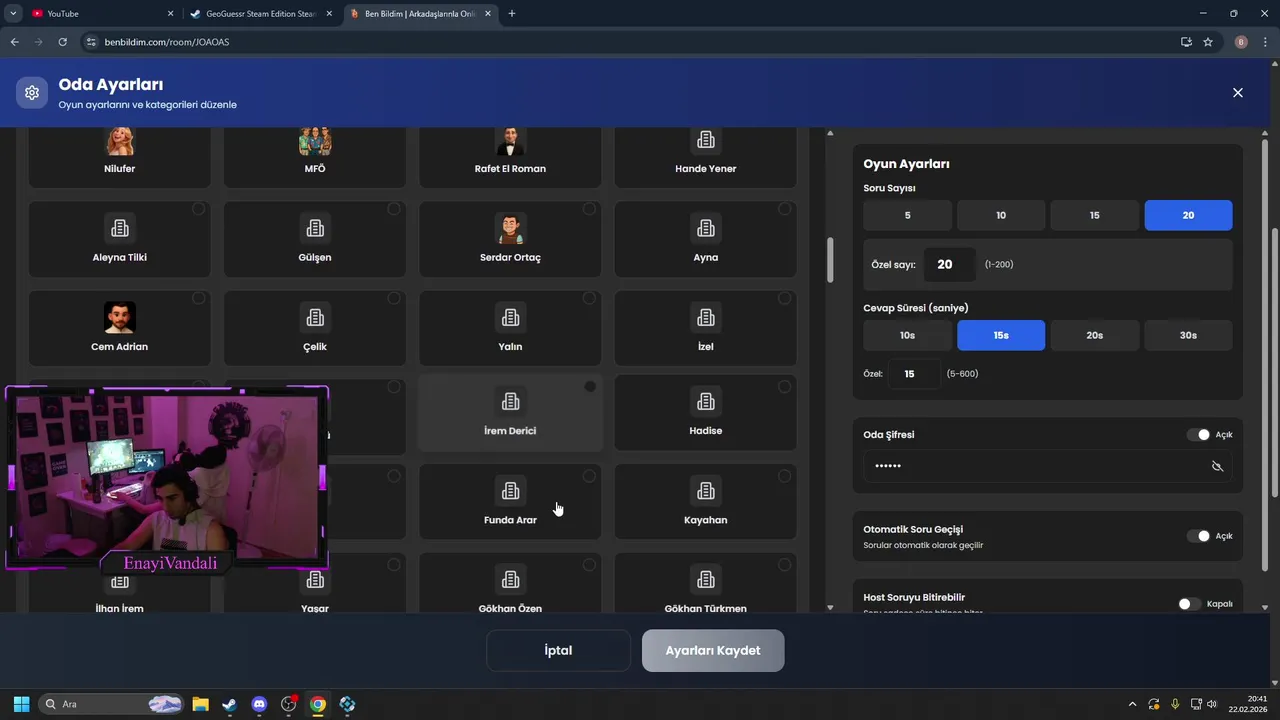Set answer time to 10s

[907, 335]
